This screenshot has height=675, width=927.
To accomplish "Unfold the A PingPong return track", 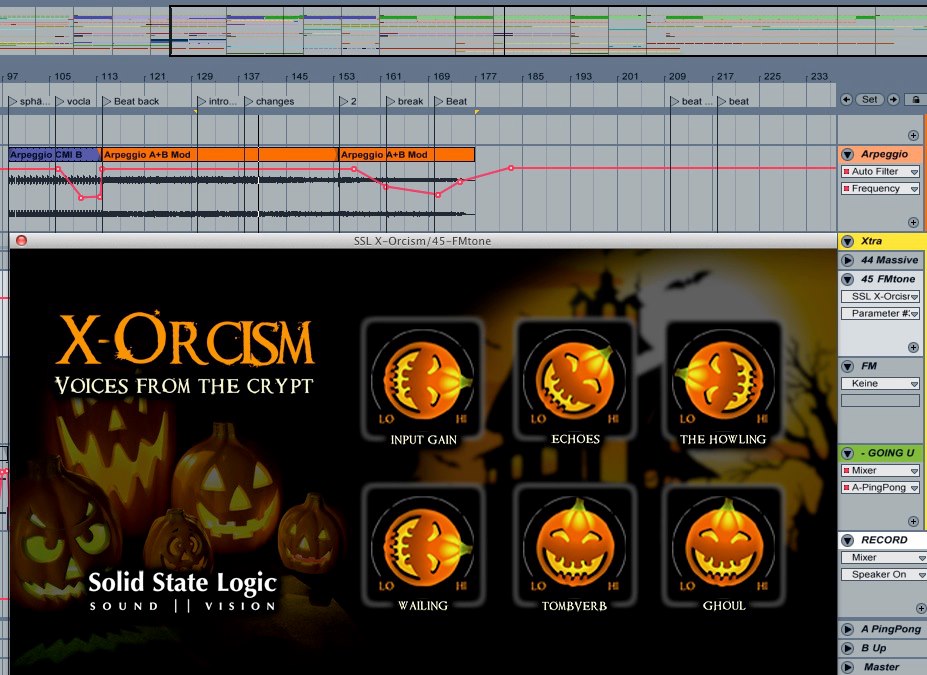I will click(848, 629).
